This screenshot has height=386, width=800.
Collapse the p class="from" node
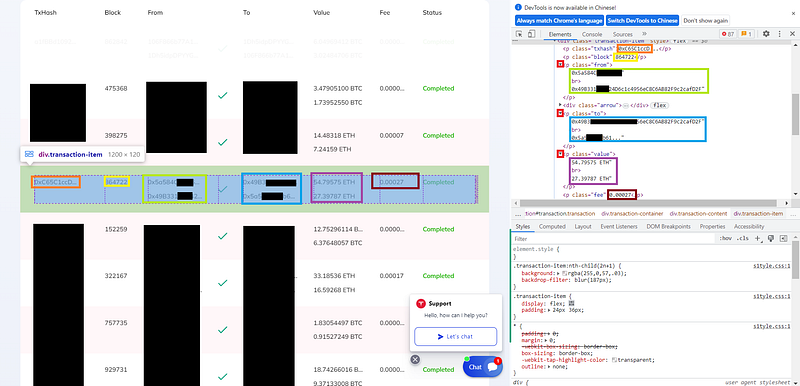(560, 64)
